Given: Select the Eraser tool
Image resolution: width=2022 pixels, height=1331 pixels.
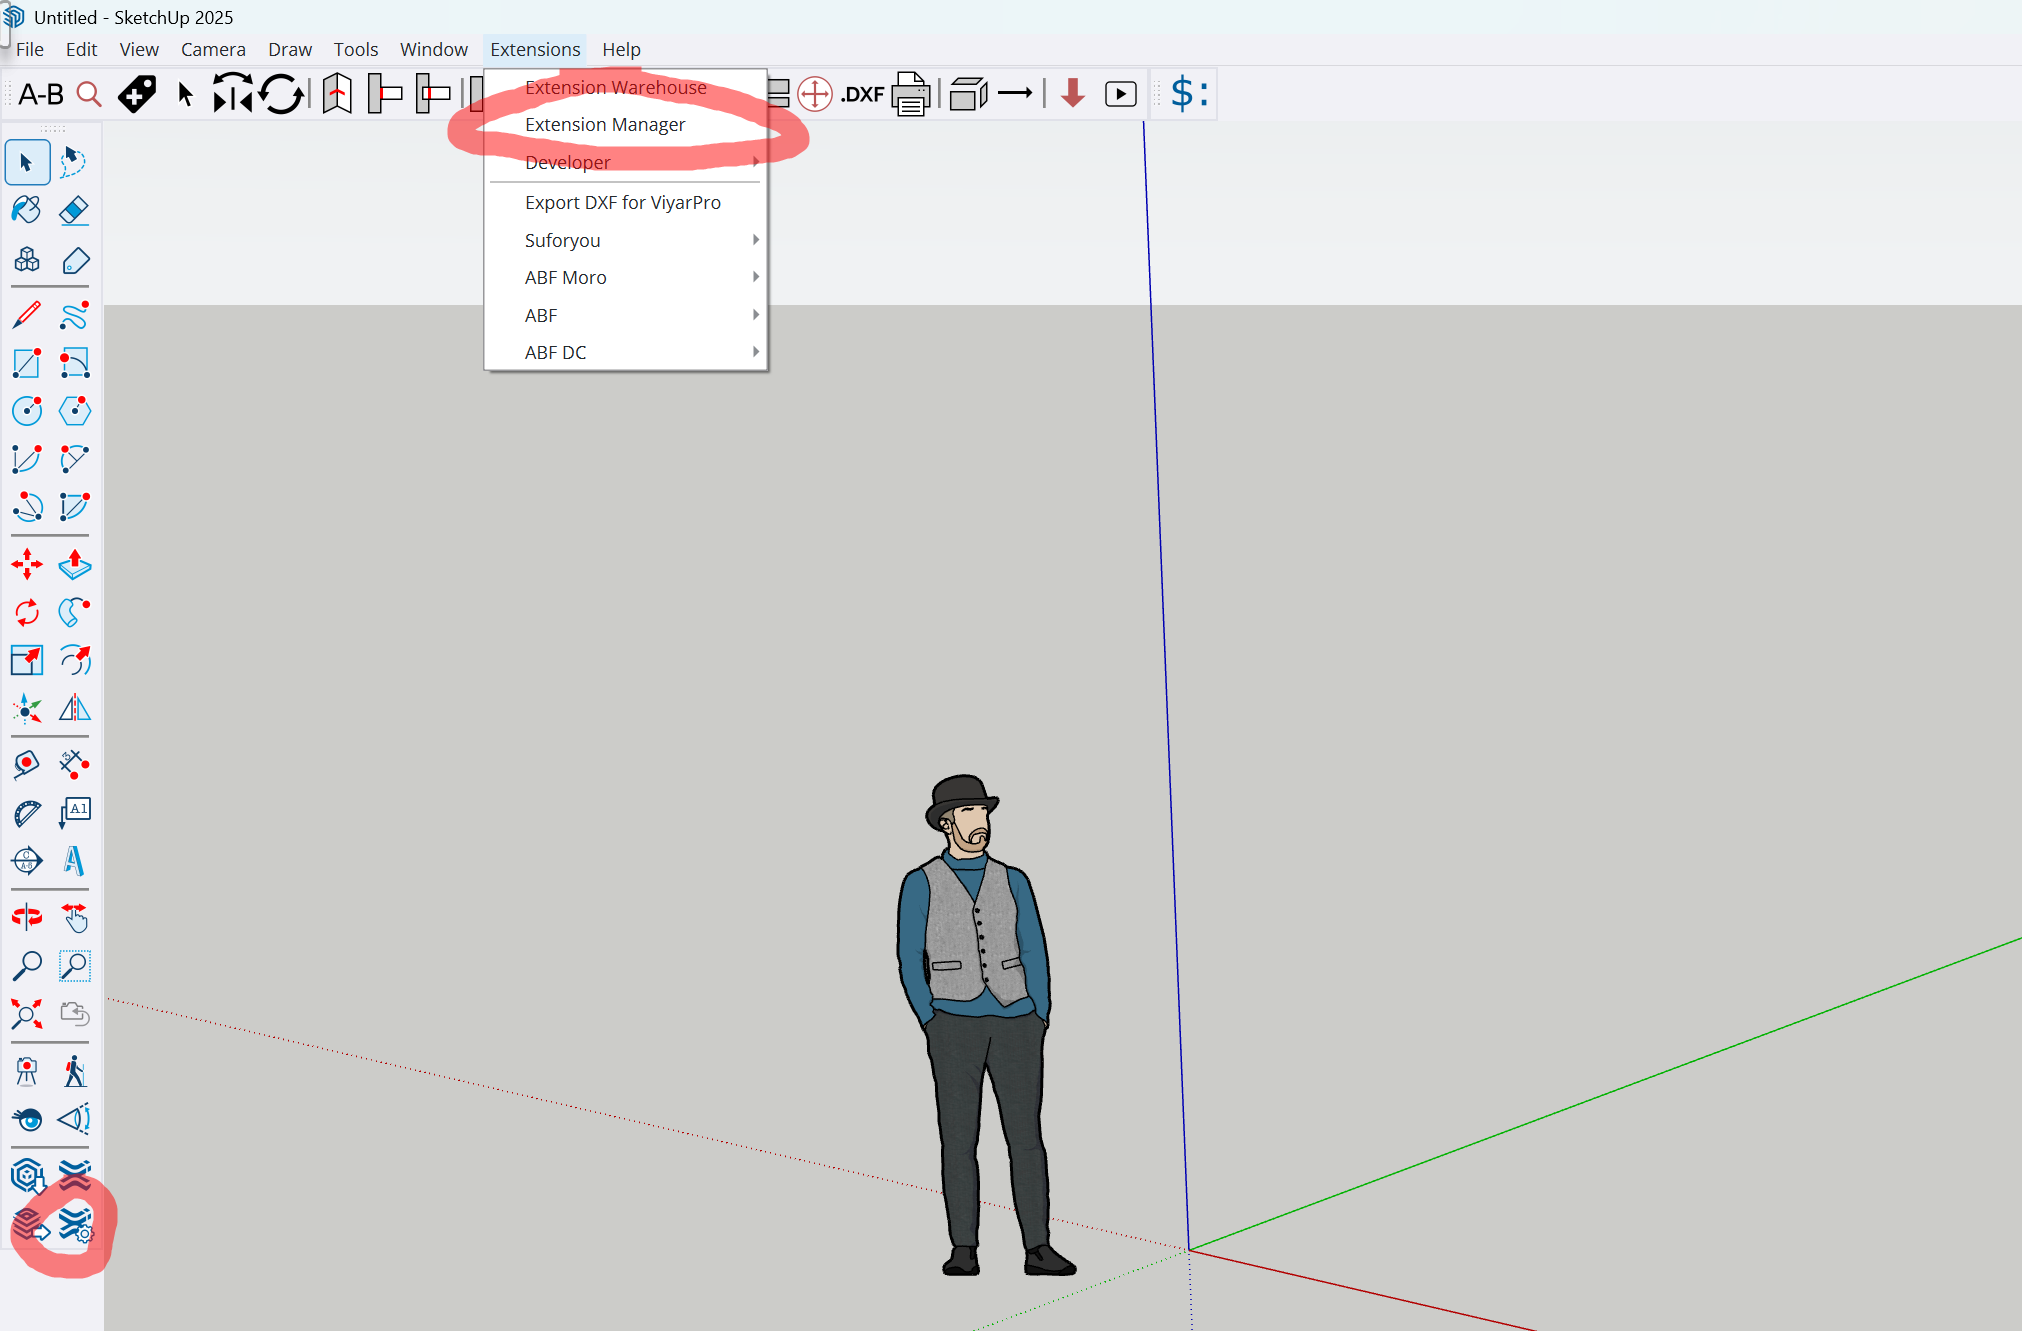Looking at the screenshot, I should click(74, 210).
